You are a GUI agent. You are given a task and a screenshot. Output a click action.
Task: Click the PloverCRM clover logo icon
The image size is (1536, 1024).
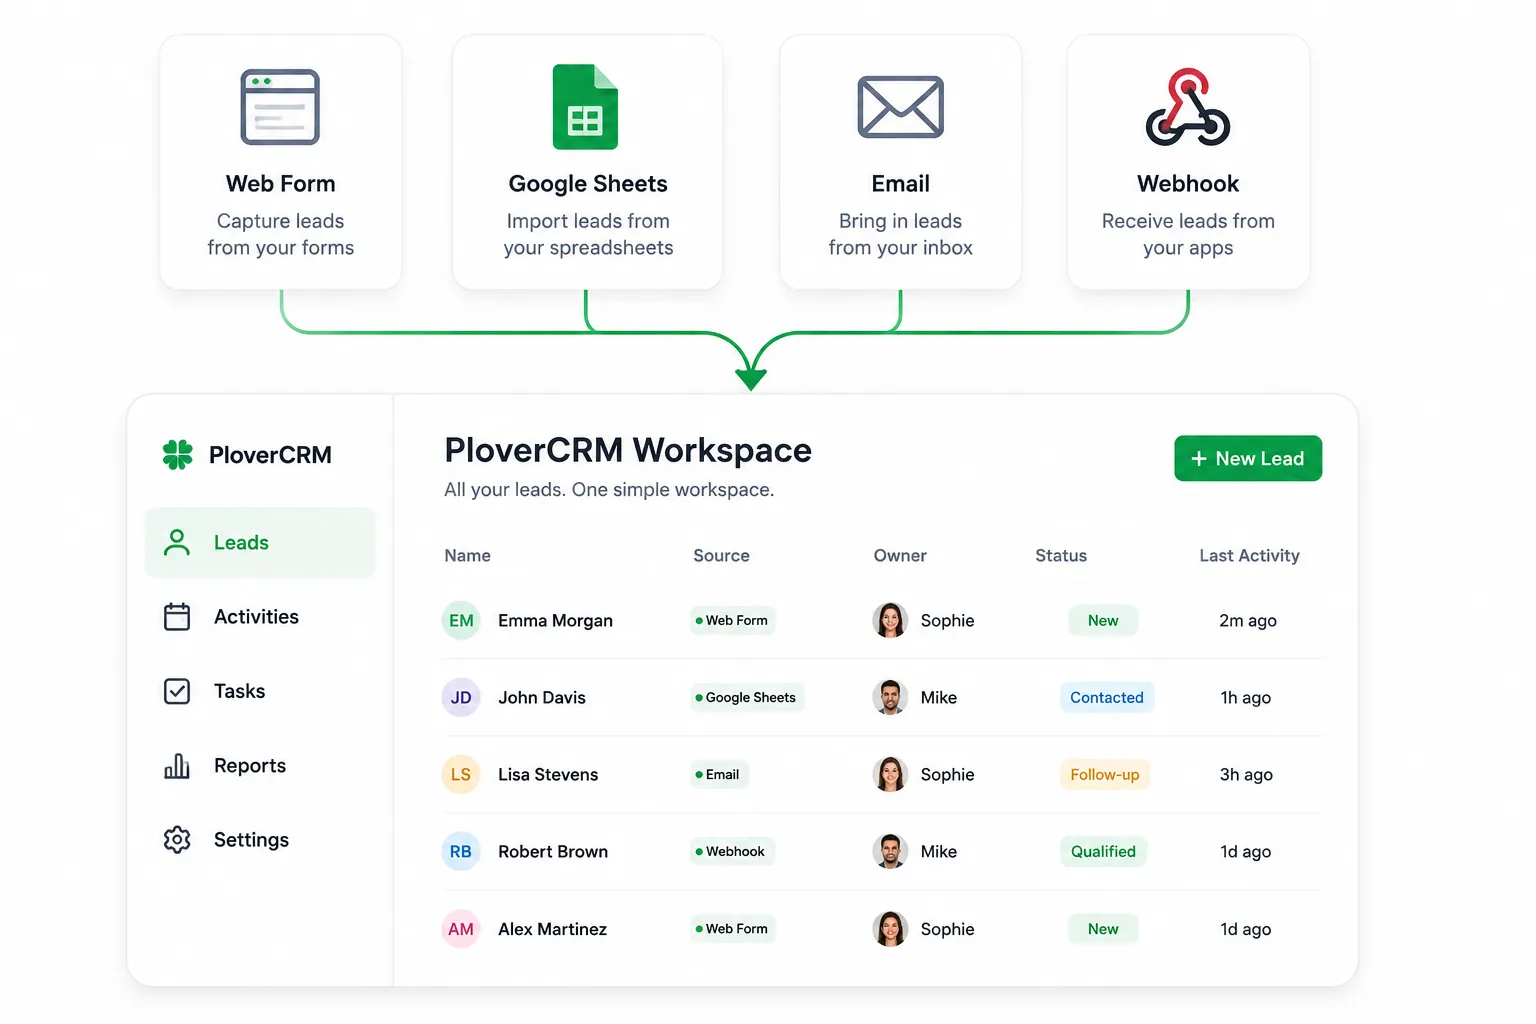click(x=177, y=455)
